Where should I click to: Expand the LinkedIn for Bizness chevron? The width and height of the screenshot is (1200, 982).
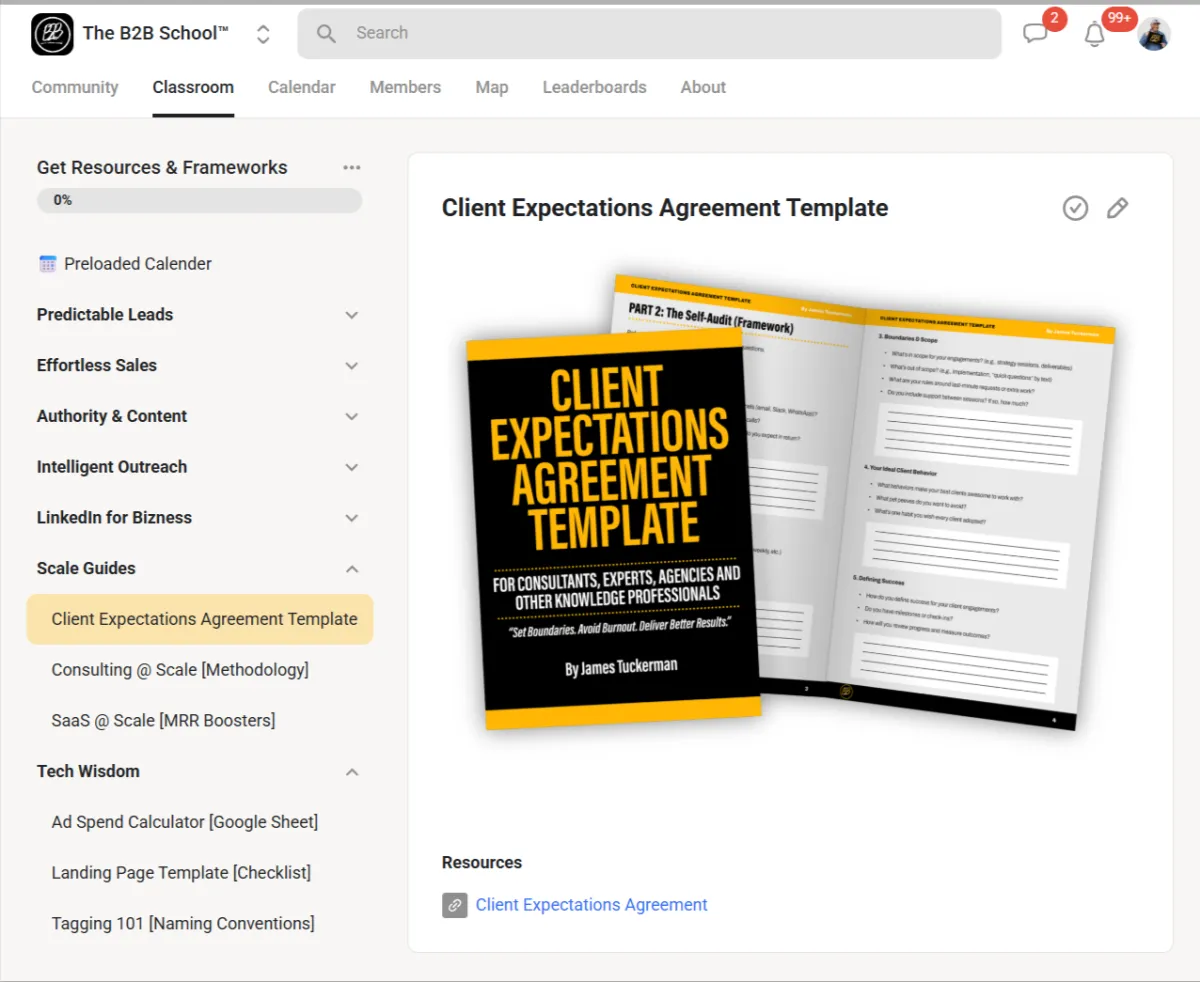352,518
